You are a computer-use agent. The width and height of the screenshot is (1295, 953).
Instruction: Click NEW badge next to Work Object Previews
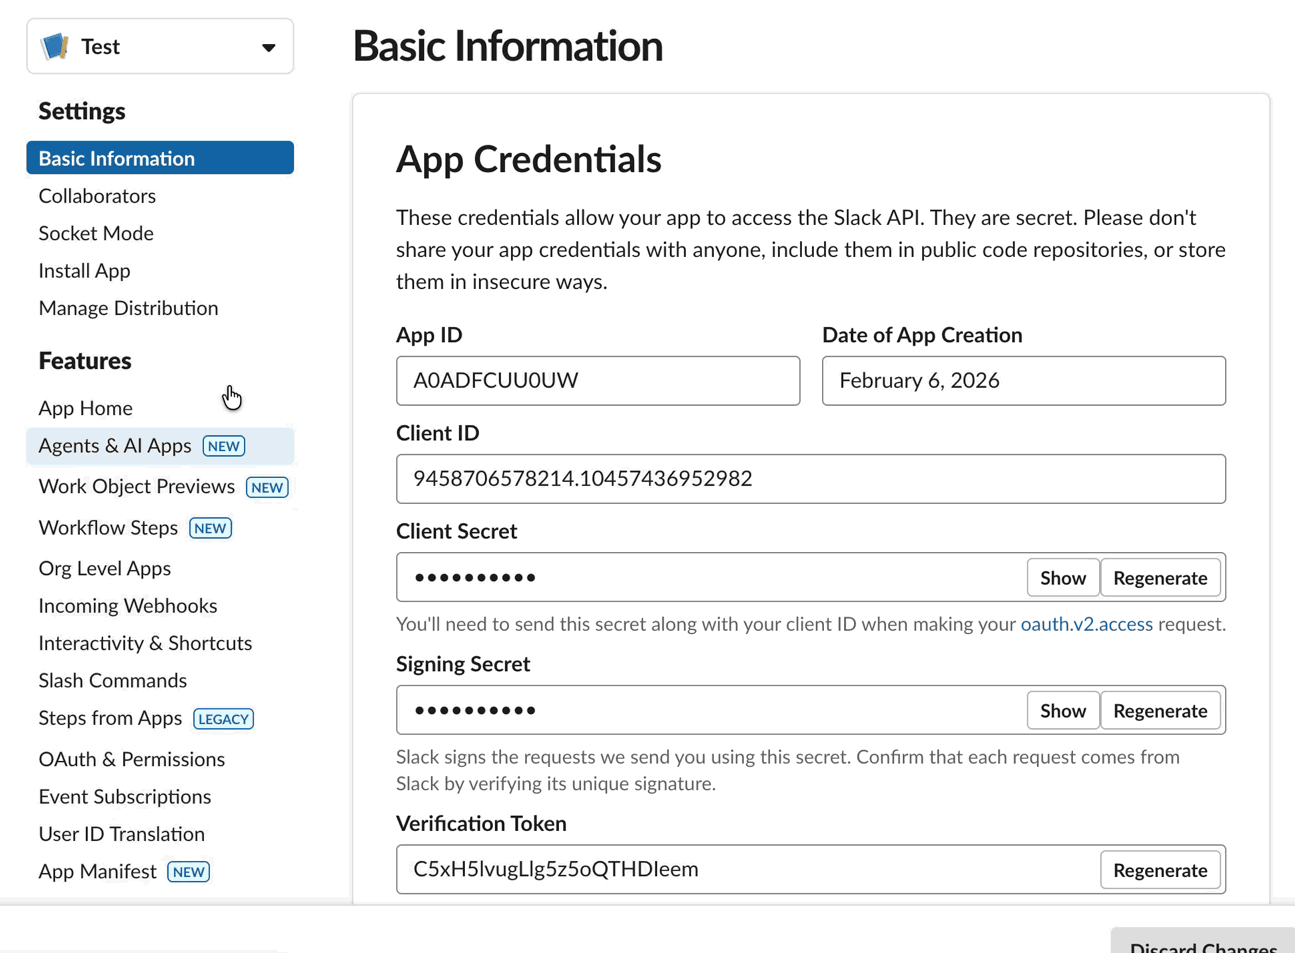(267, 487)
